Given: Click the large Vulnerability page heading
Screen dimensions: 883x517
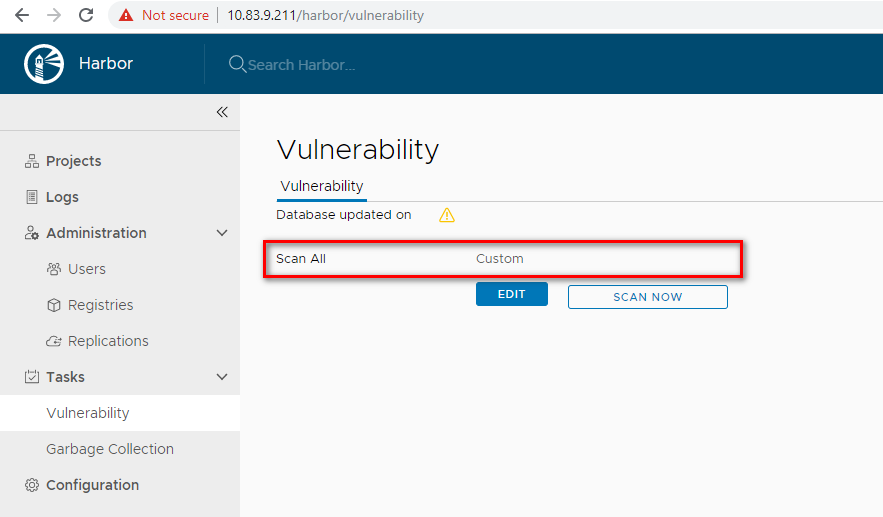Looking at the screenshot, I should [x=358, y=150].
